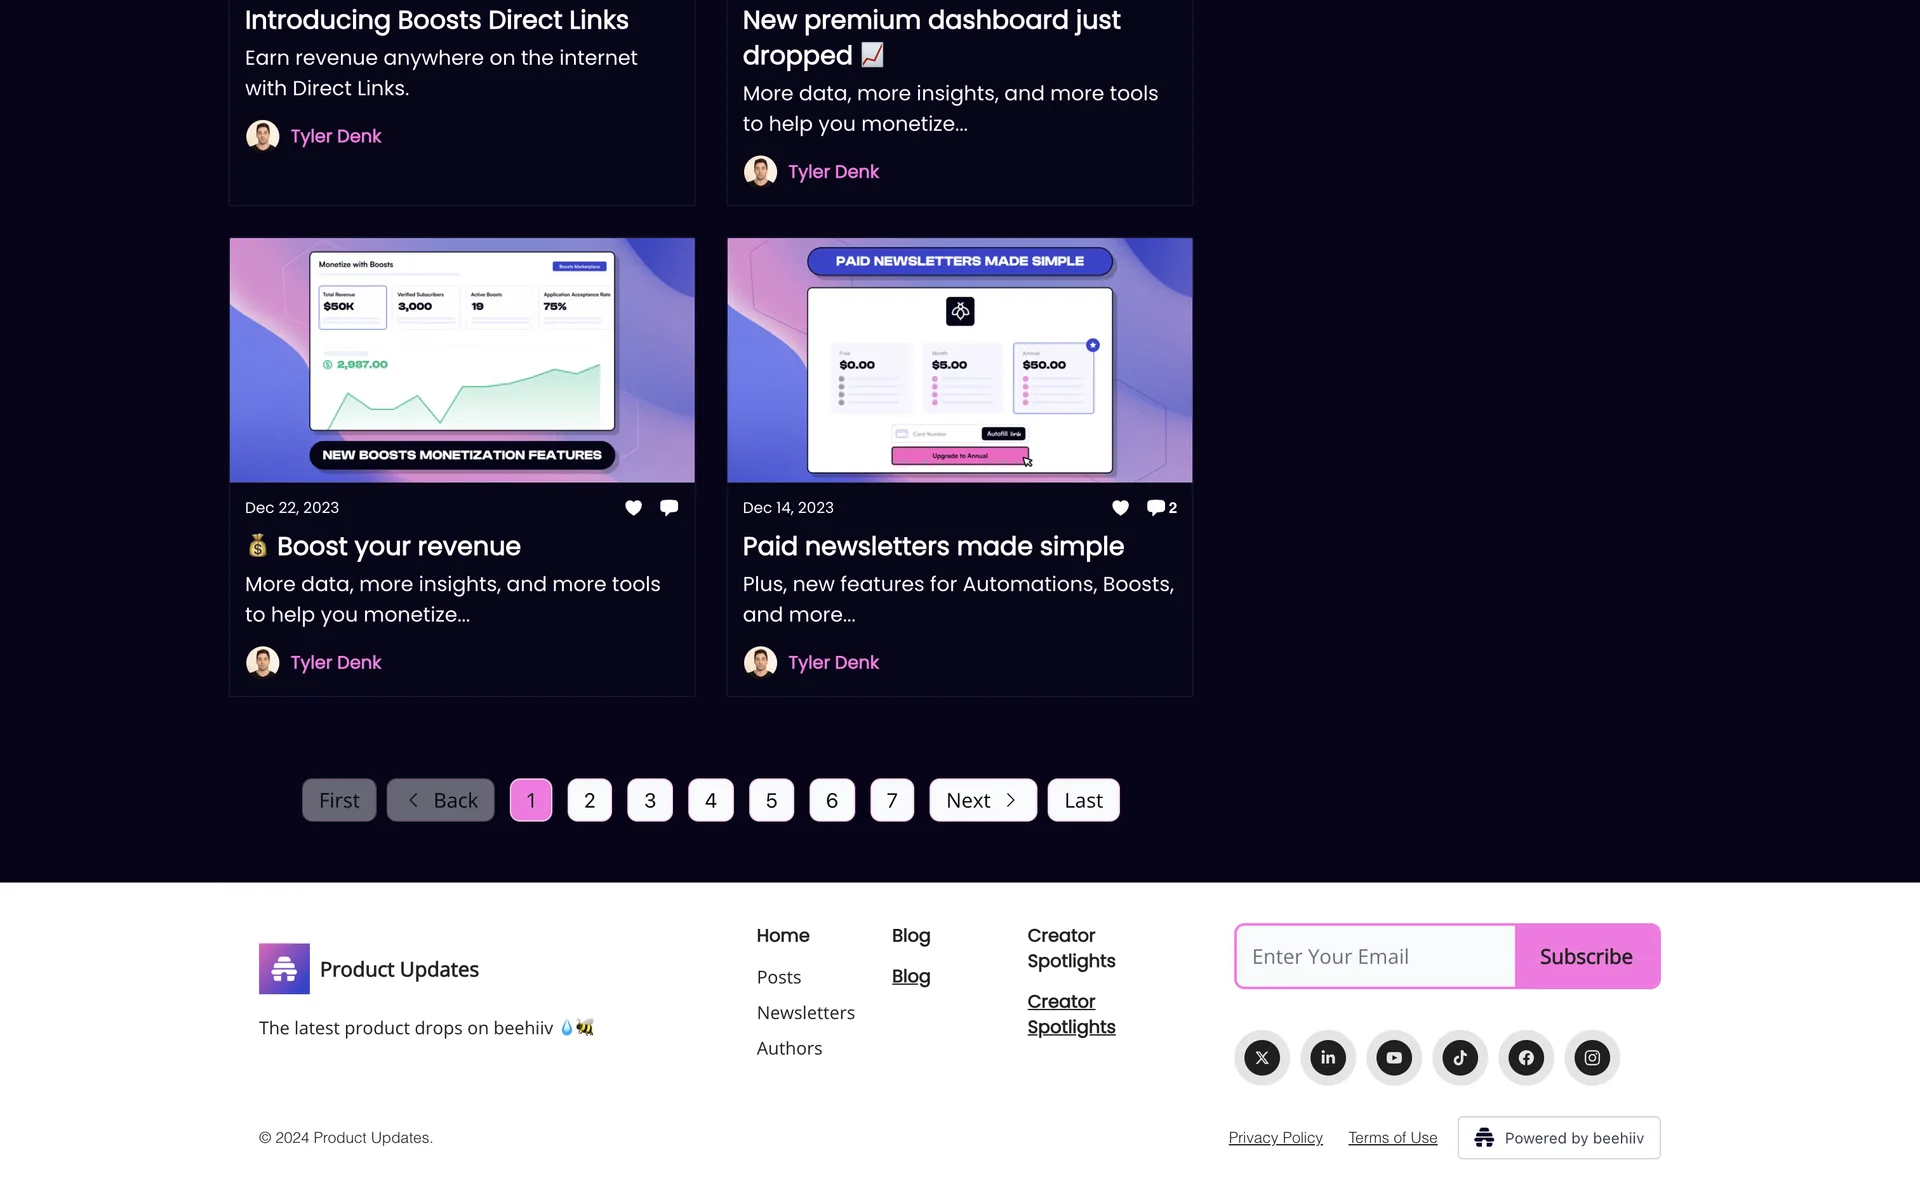
Task: Click the Product Updates logo icon
Action: click(284, 968)
